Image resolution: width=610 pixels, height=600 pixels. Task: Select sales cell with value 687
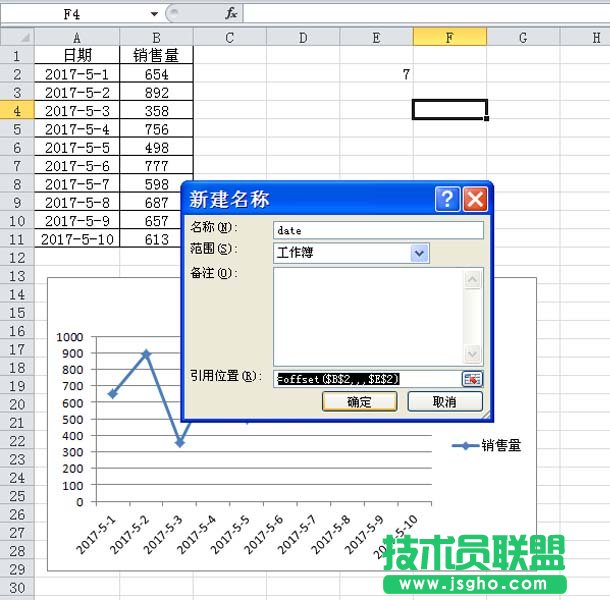pos(152,202)
